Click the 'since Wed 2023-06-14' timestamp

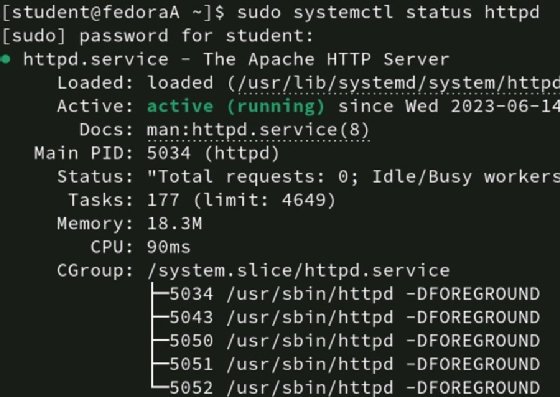click(x=449, y=106)
